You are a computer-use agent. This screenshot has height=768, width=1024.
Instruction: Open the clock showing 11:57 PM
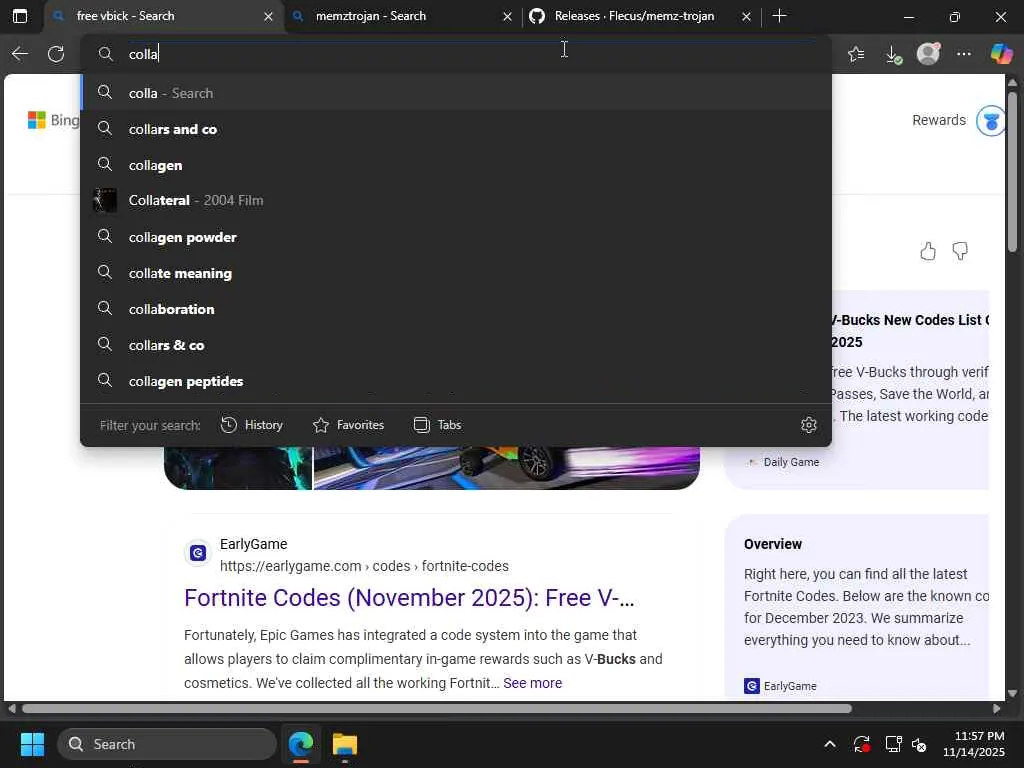tap(974, 744)
